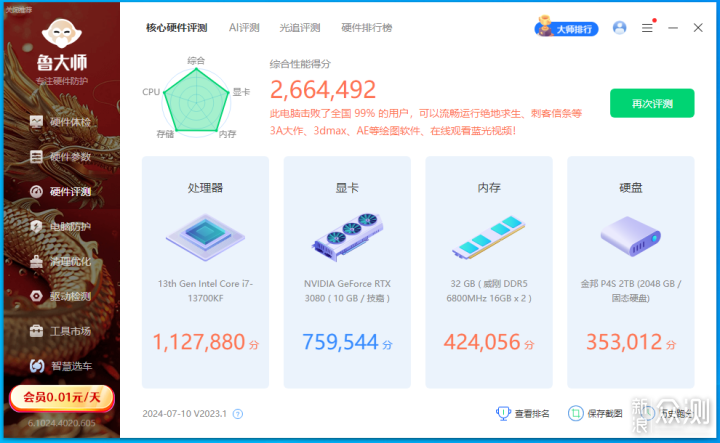Image resolution: width=720 pixels, height=443 pixels.
Task: Click the memory stick illustration
Action: point(489,237)
